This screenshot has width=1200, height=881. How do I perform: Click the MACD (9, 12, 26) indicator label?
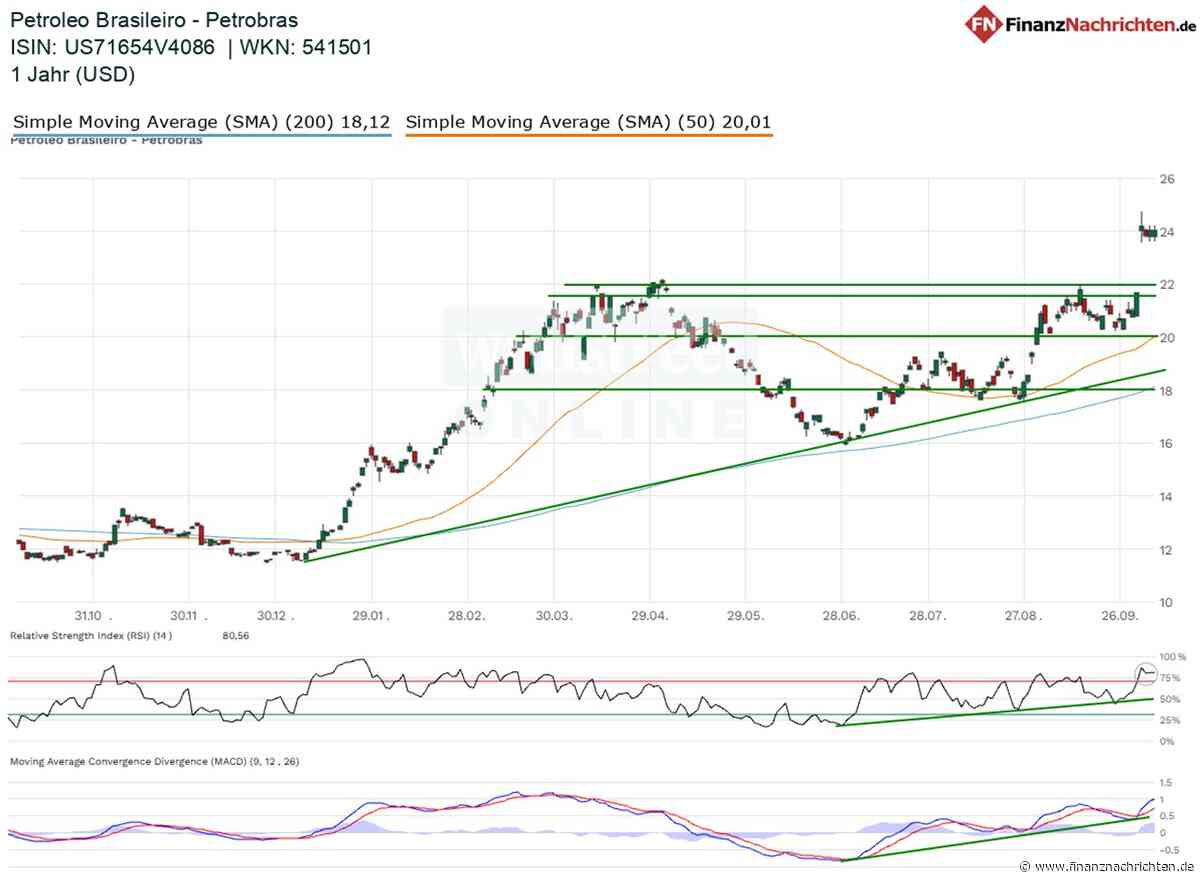coord(154,761)
